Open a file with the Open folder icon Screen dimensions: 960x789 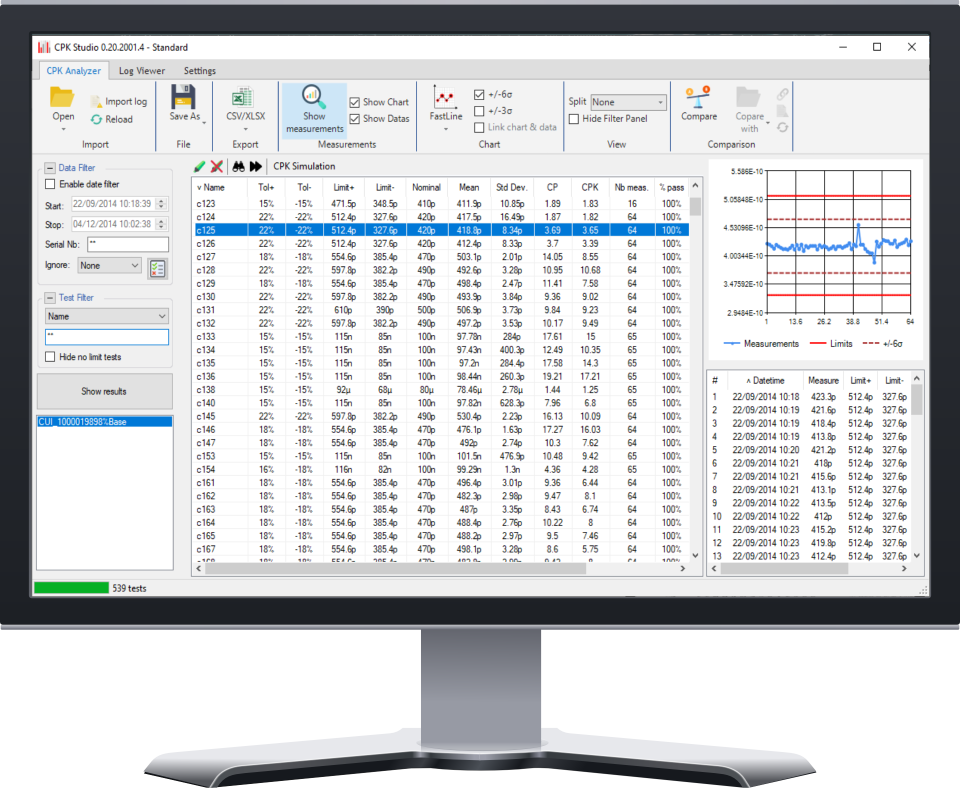pos(62,97)
